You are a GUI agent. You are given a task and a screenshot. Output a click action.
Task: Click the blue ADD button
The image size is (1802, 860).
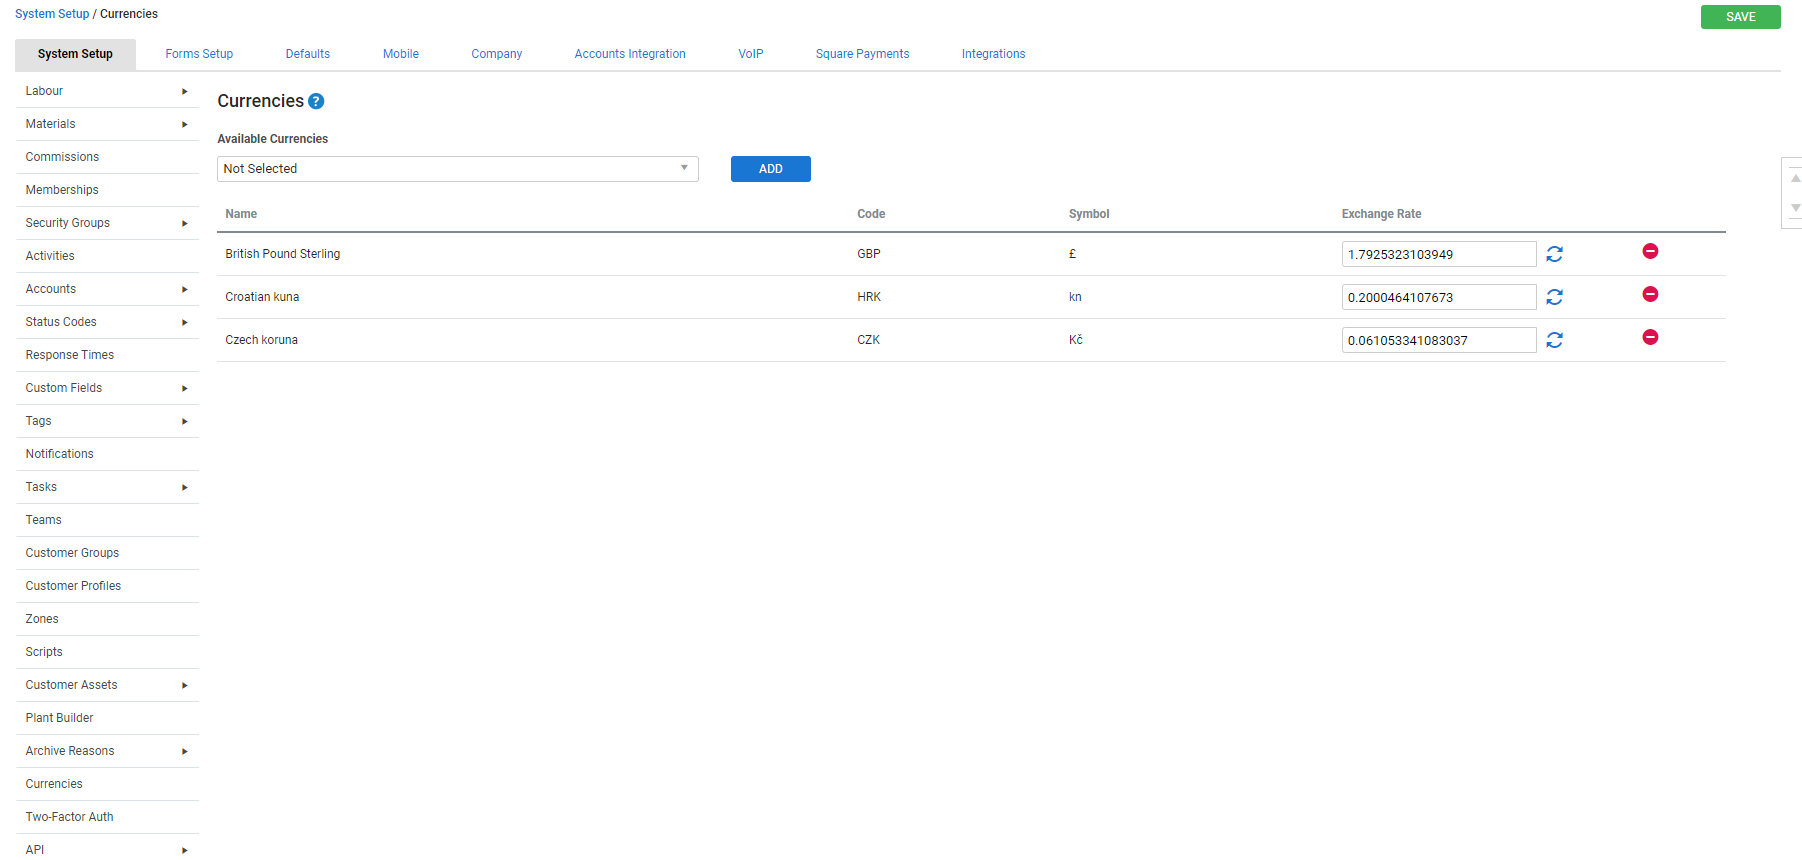(x=770, y=169)
